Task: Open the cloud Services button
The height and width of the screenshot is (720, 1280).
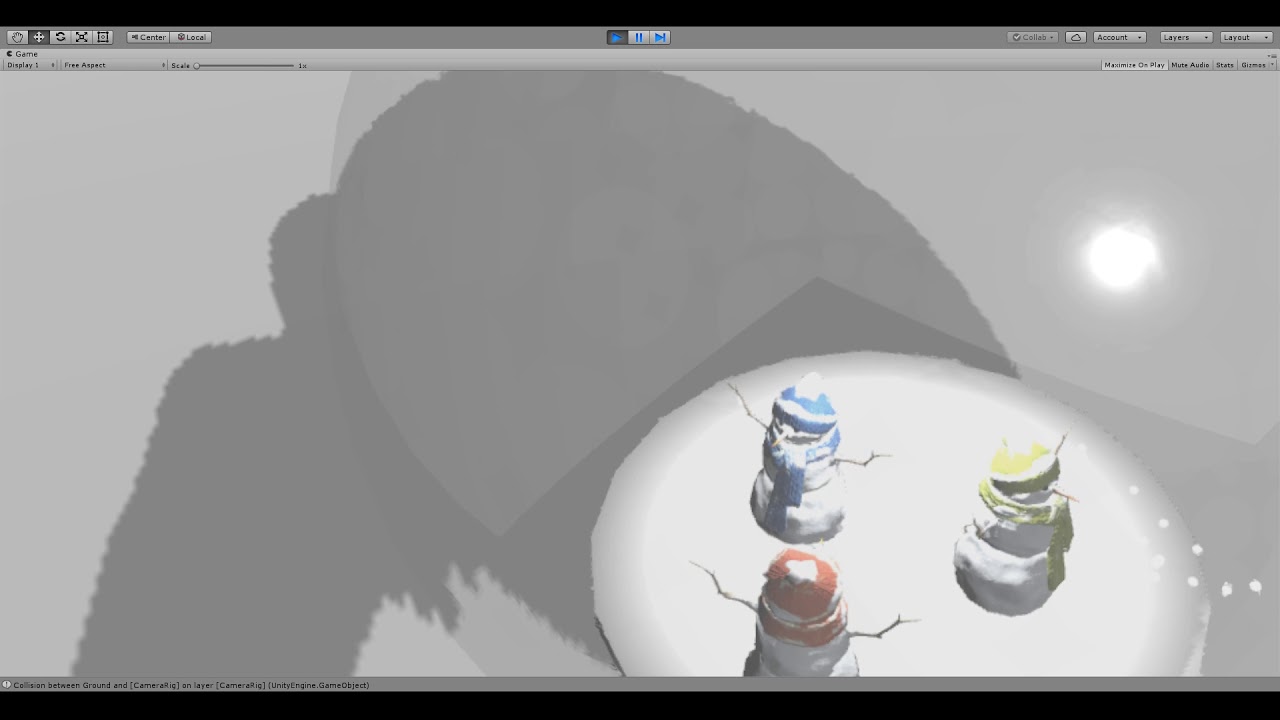Action: (x=1076, y=37)
